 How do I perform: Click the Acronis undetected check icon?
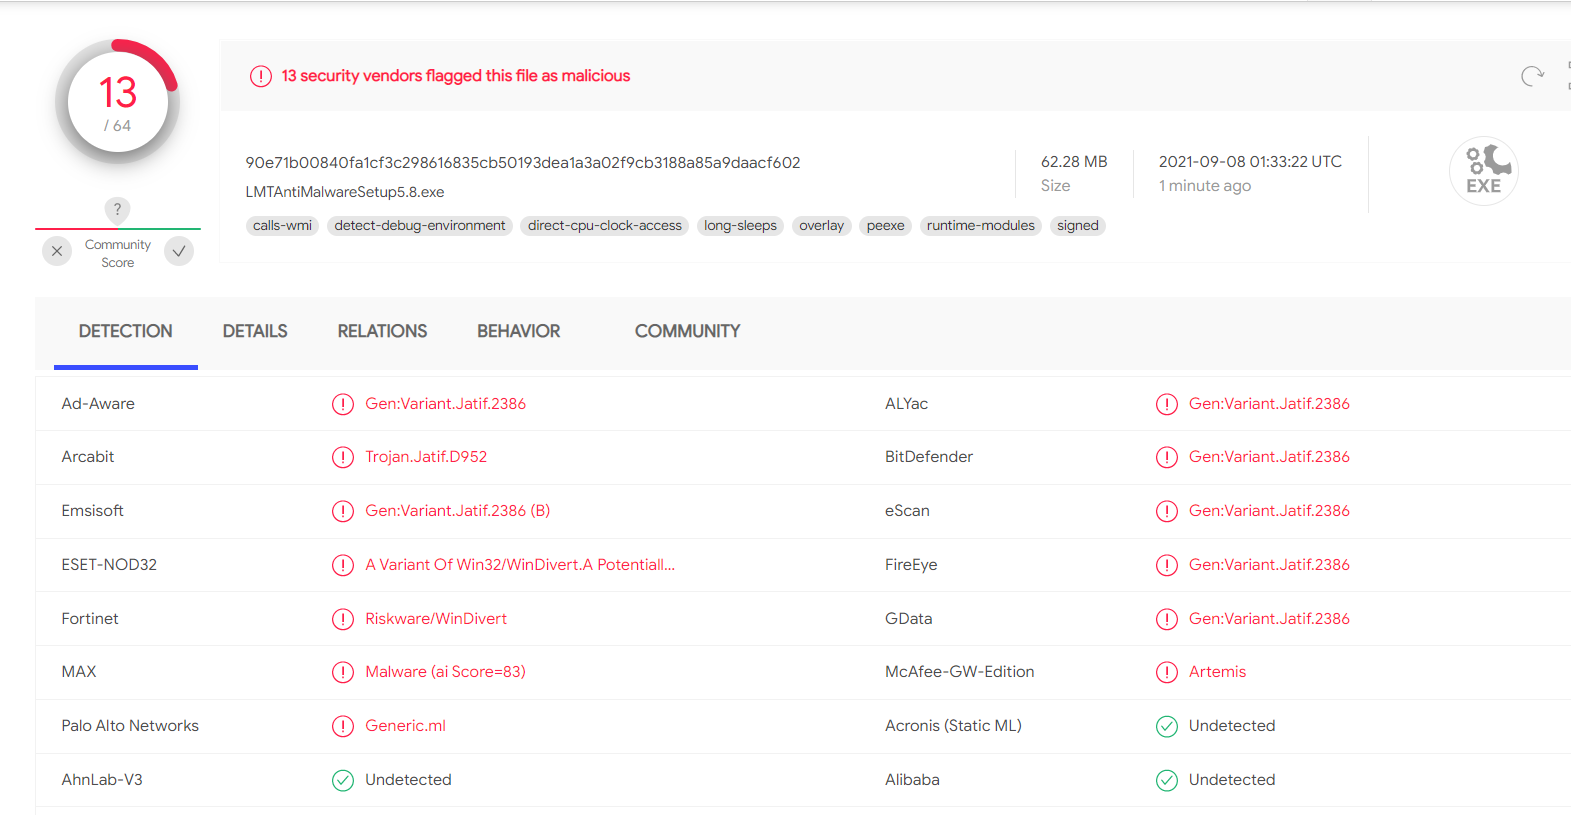(x=1167, y=726)
